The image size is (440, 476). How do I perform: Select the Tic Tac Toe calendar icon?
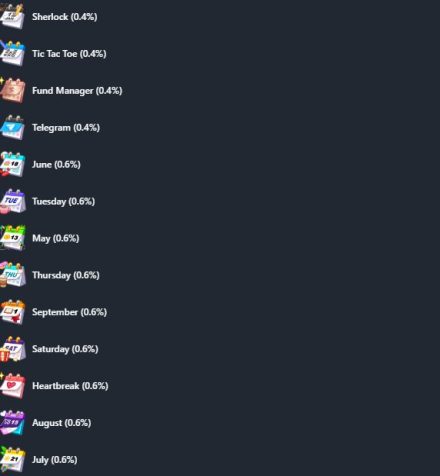pyautogui.click(x=12, y=53)
